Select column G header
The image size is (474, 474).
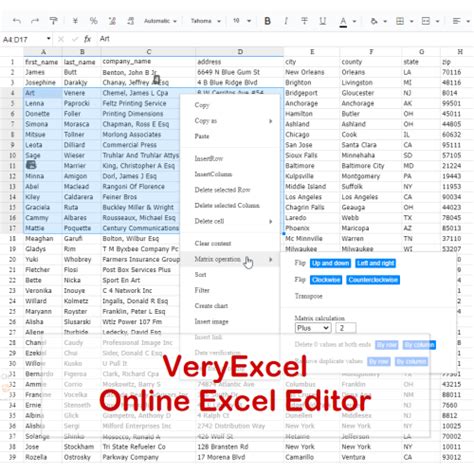(x=421, y=52)
